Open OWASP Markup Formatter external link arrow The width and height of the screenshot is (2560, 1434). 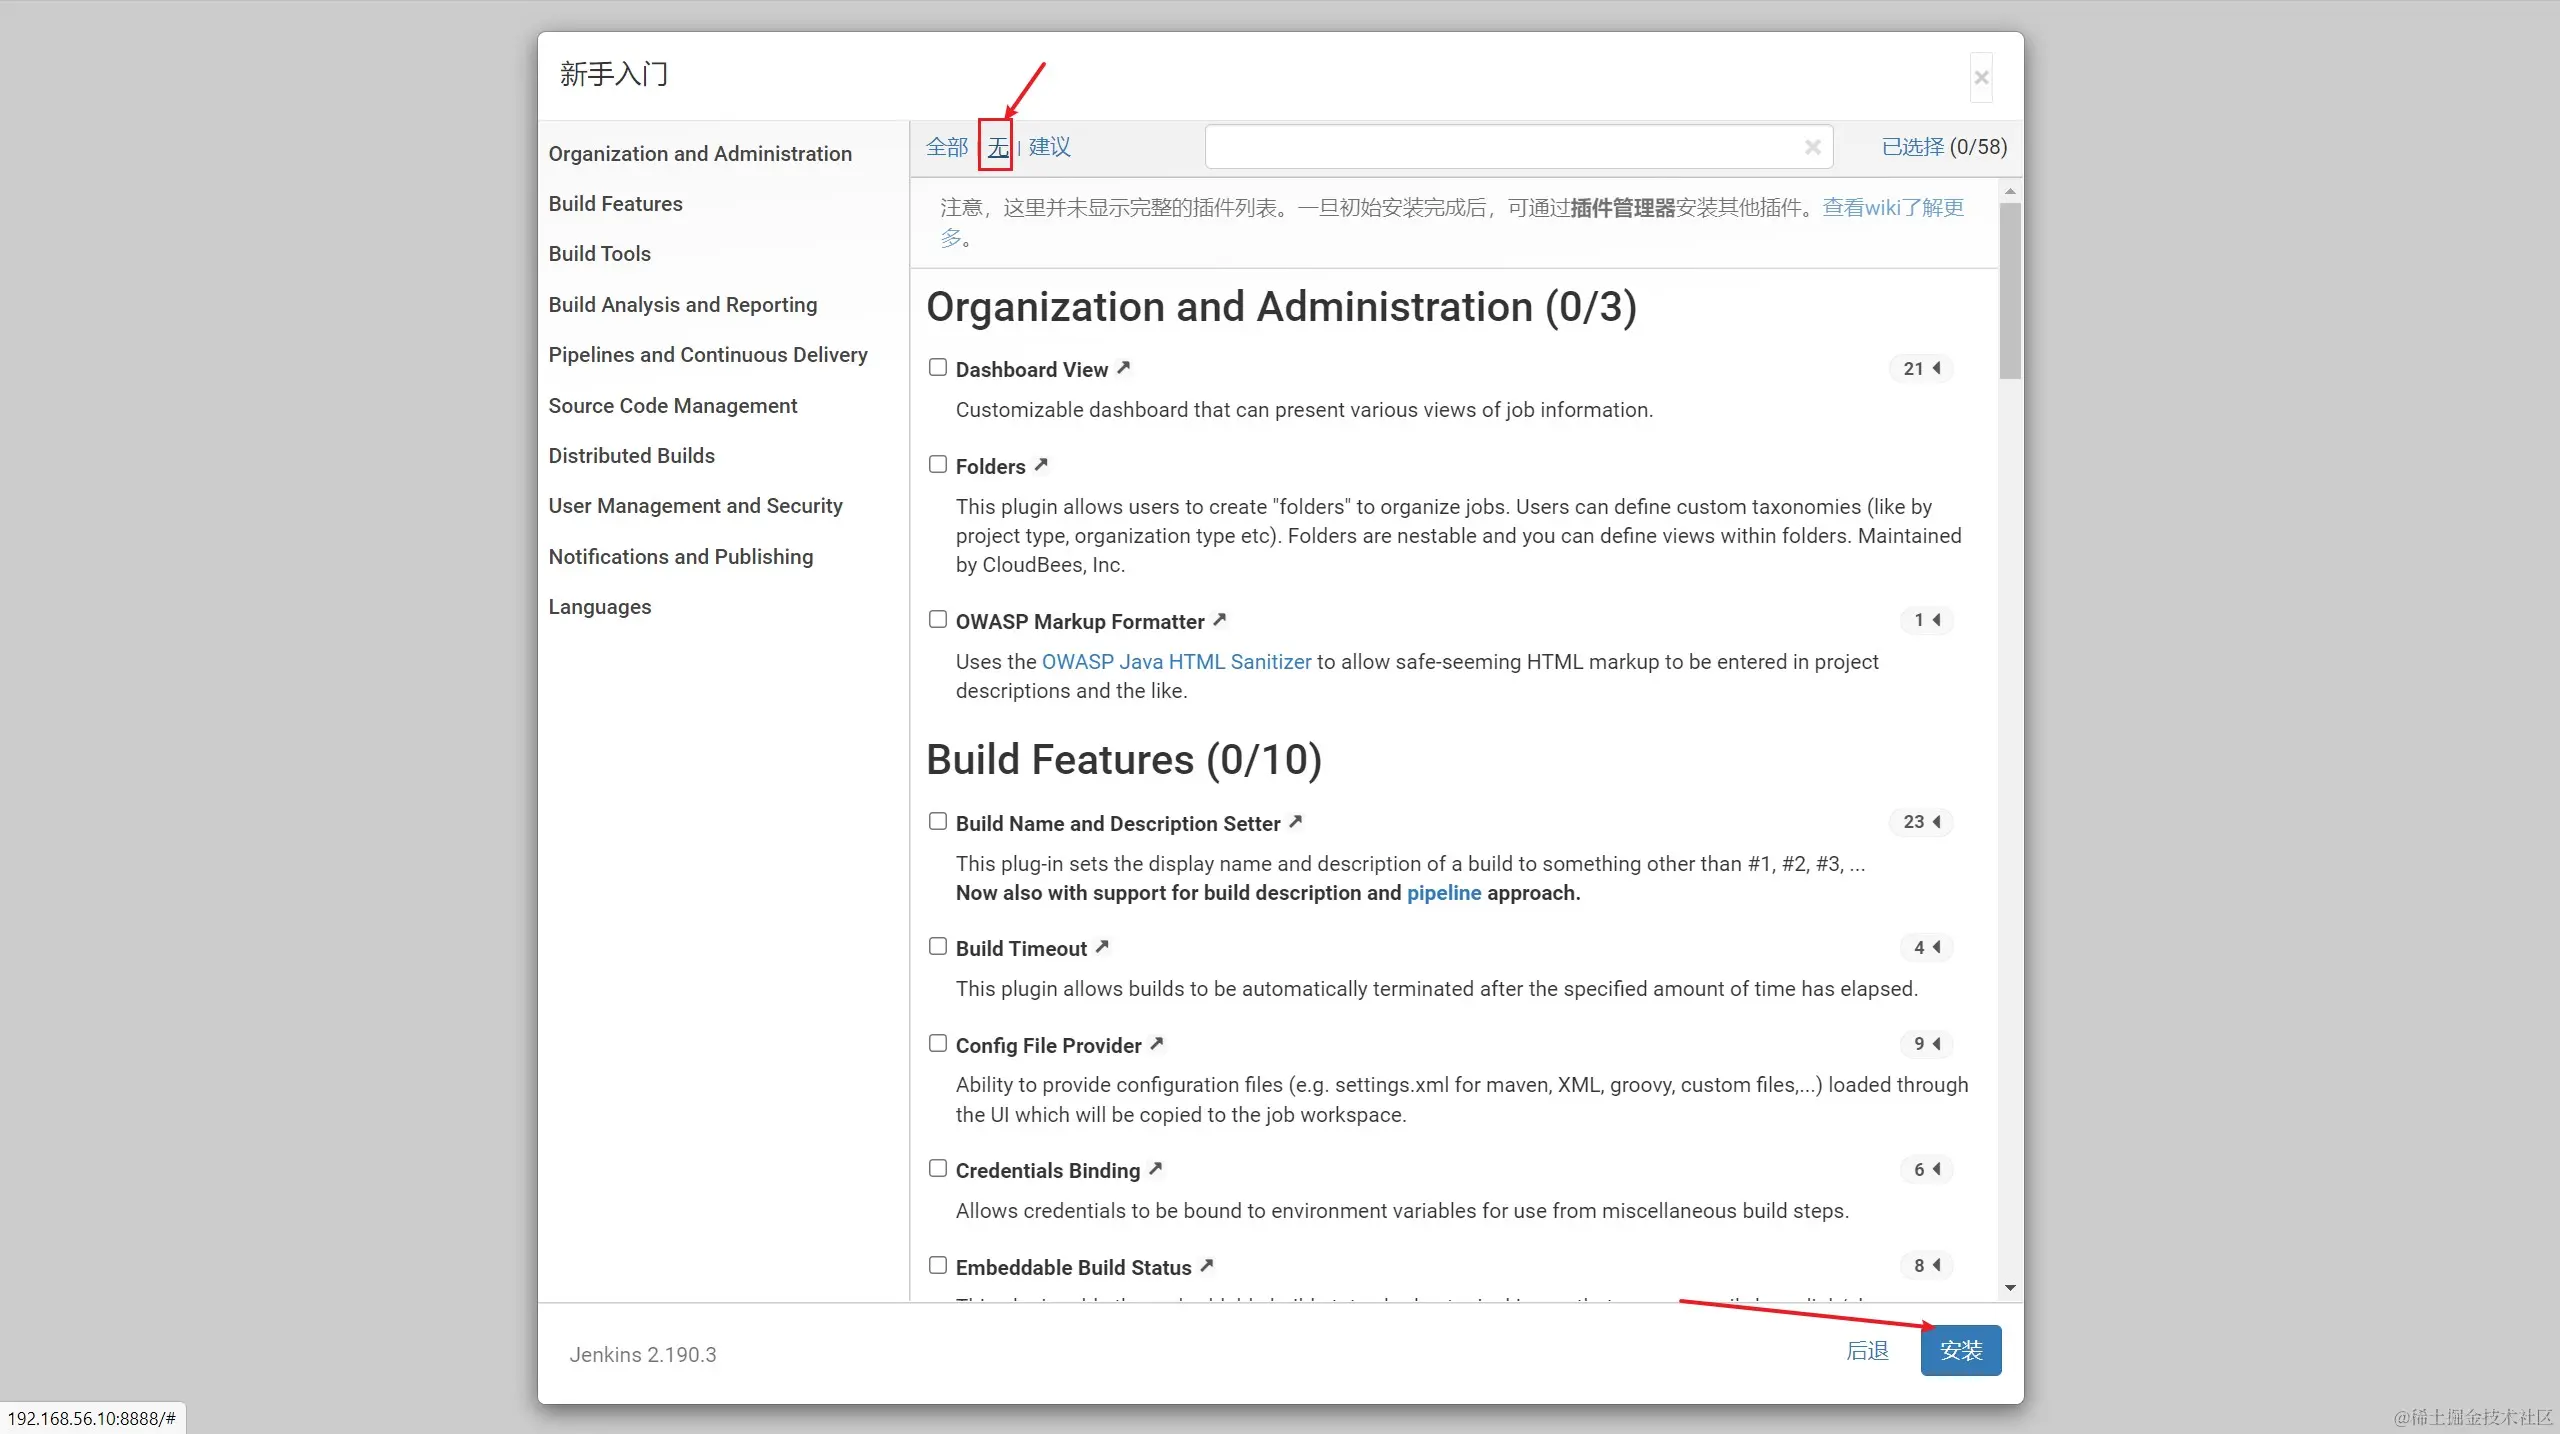point(1219,620)
